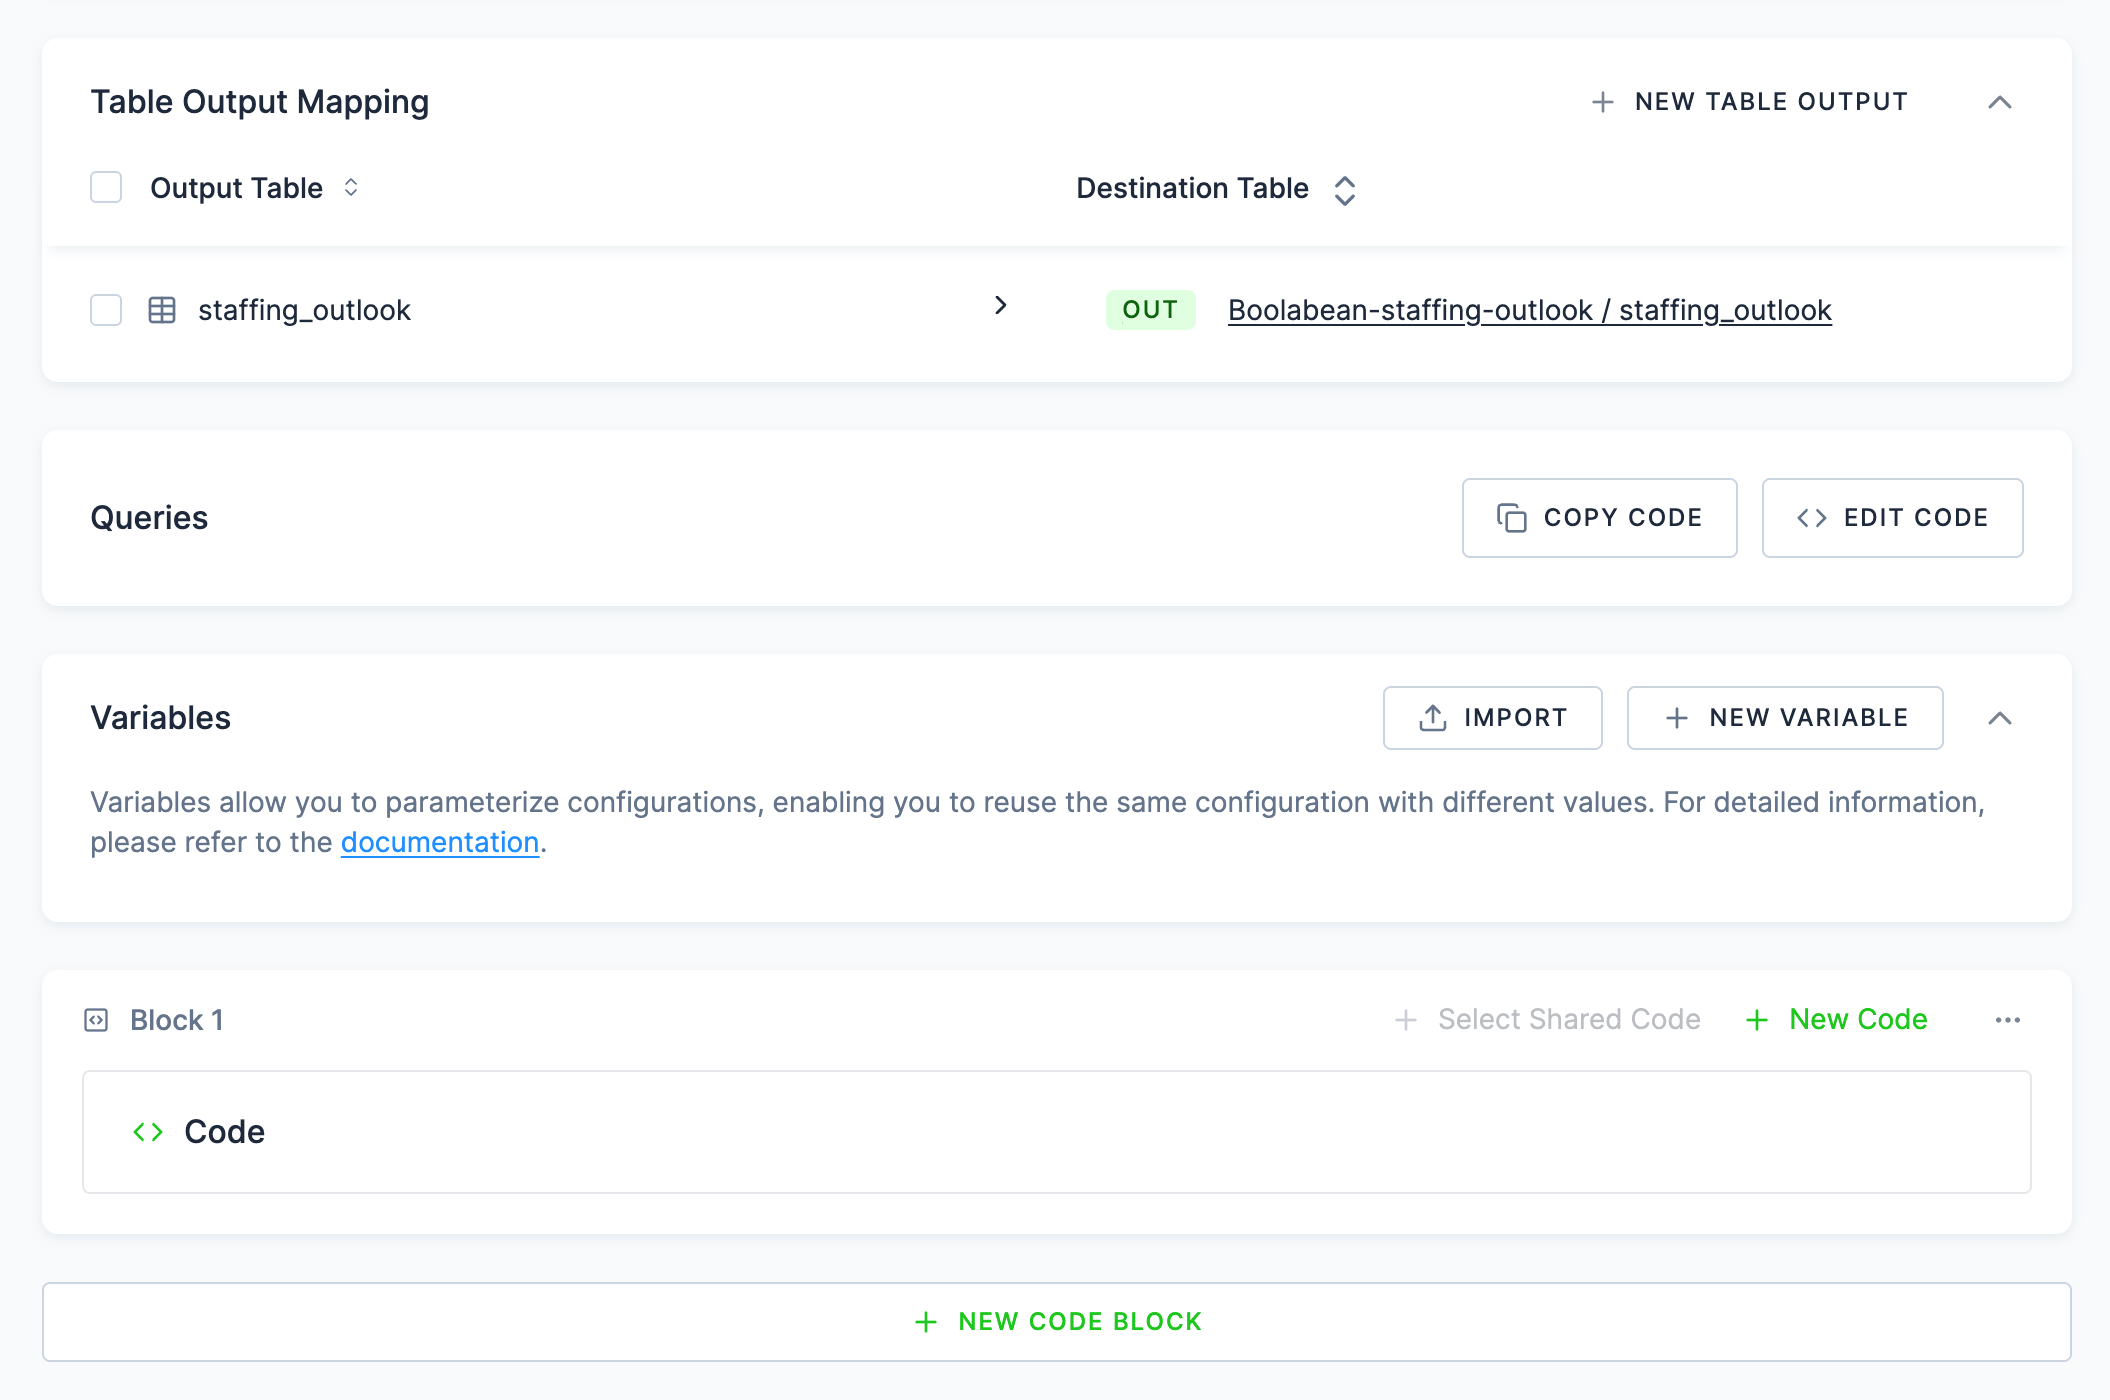Viewport: 2110px width, 1400px height.
Task: Open the Code item in Block 1
Action: point(1056,1132)
